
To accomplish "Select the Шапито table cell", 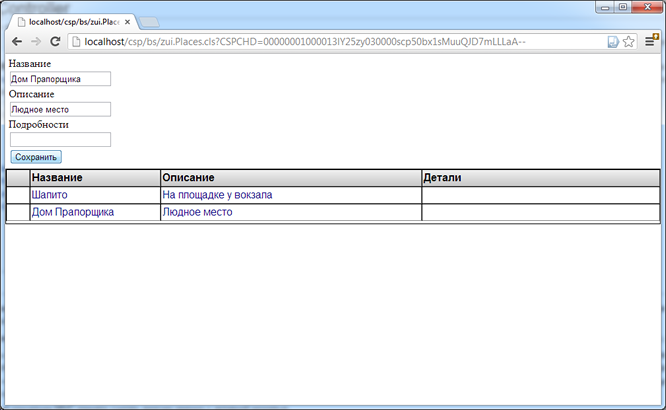I will [95, 195].
